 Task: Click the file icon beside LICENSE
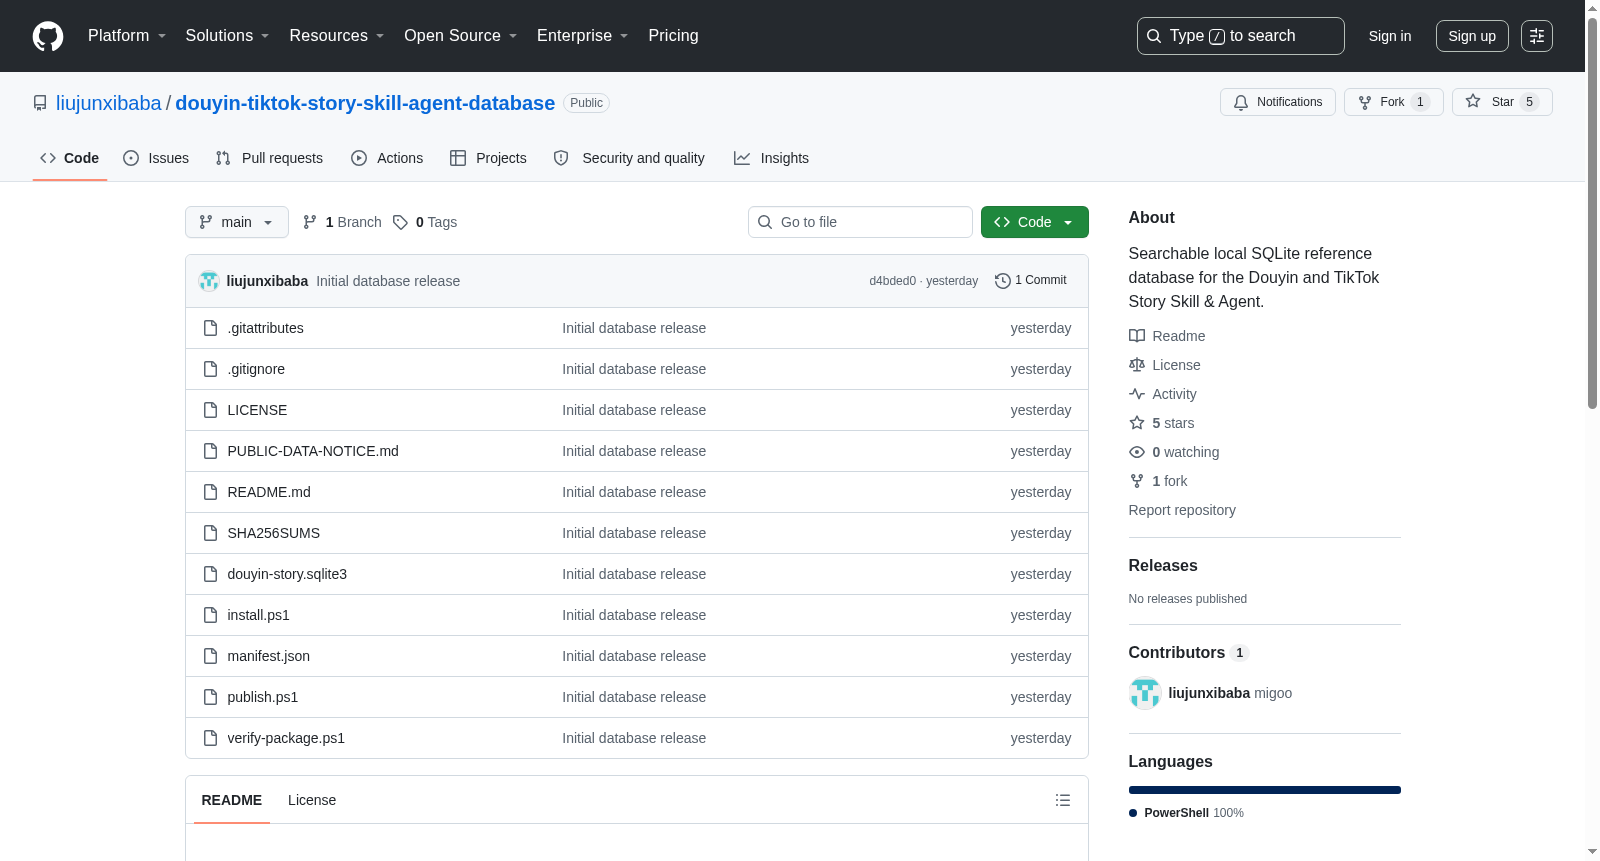click(x=210, y=410)
